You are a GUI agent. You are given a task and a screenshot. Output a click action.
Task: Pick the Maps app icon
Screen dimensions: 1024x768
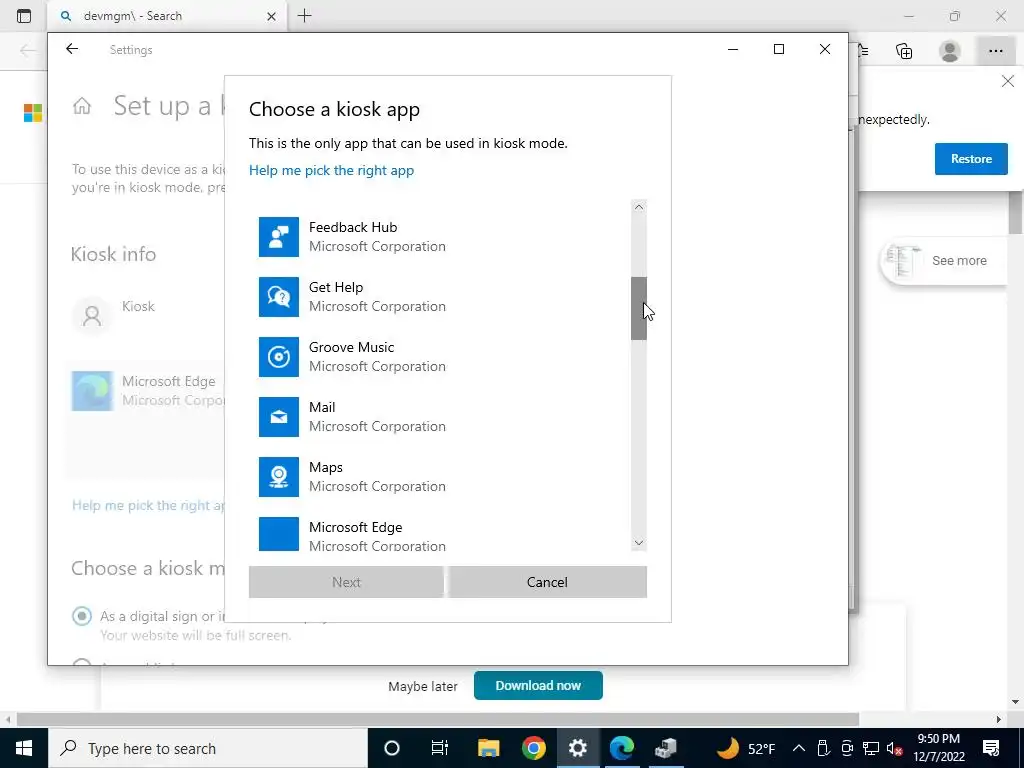point(279,477)
